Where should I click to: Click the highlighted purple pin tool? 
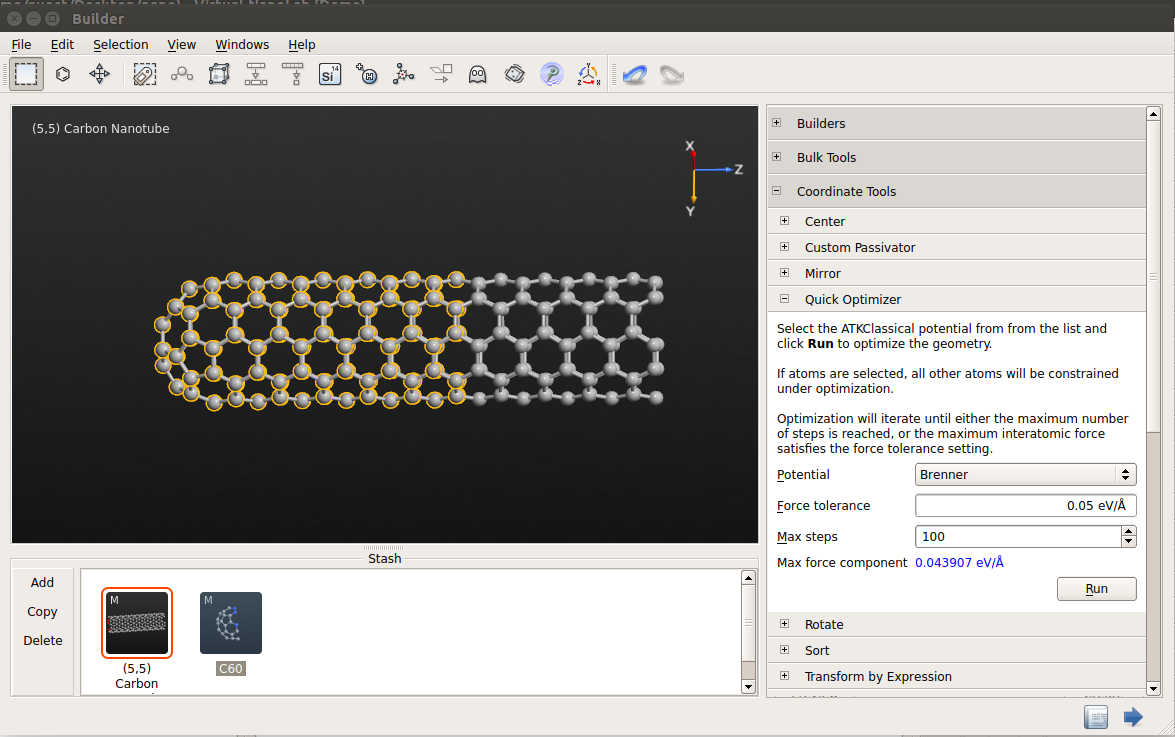coord(552,74)
